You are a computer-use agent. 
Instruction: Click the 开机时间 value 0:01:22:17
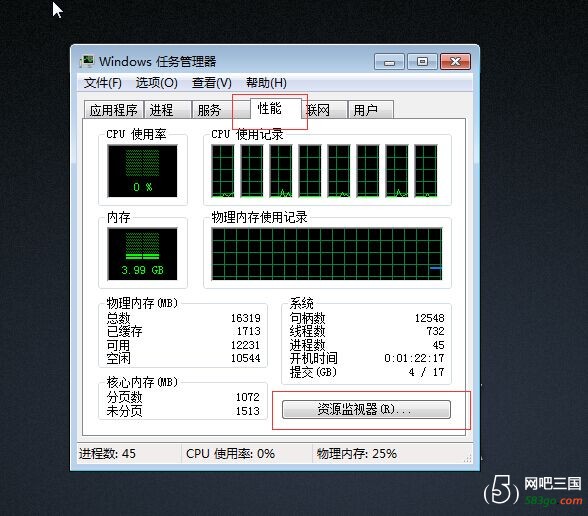click(414, 358)
